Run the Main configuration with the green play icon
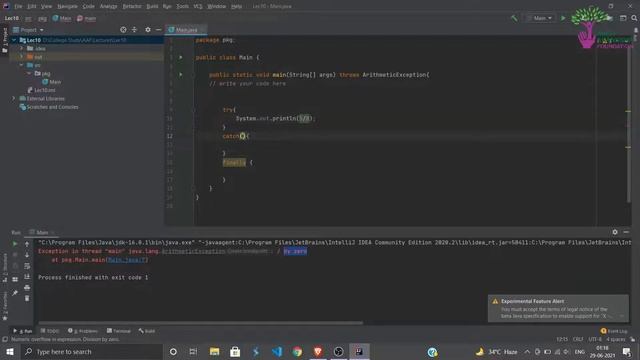This screenshot has height=360, width=640. (x=563, y=18)
